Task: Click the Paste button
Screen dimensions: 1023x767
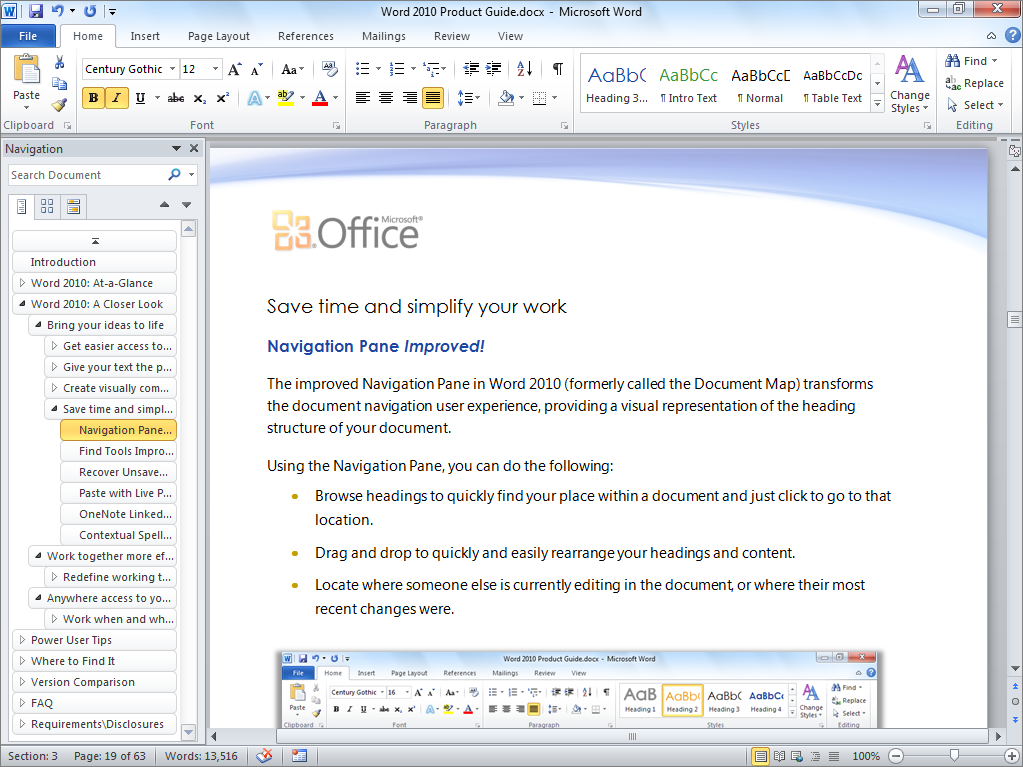Action: [27, 82]
